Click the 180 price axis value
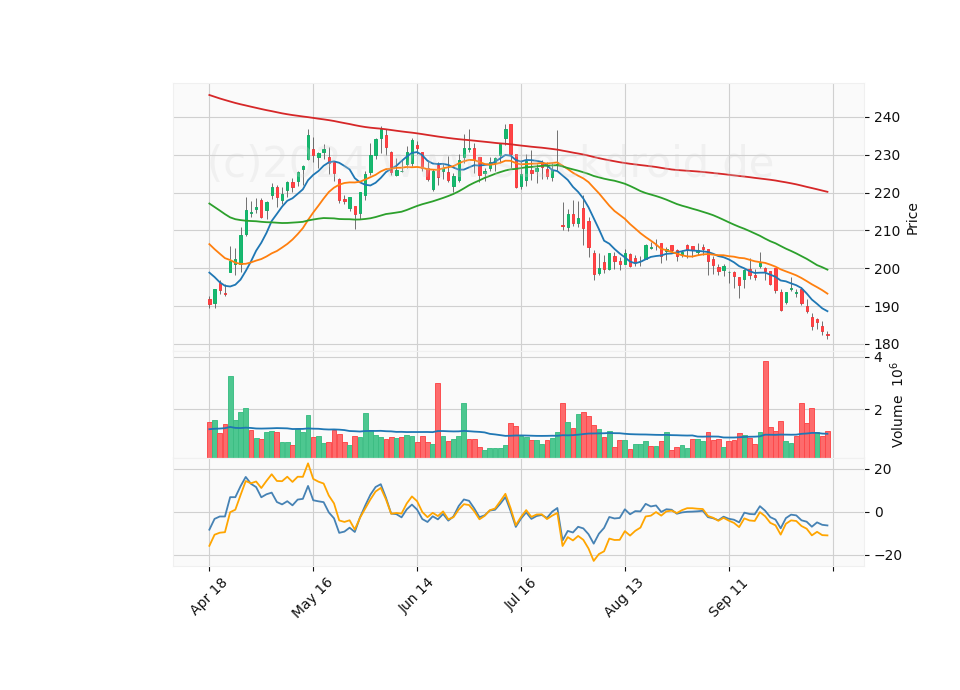Screen dimensions: 960x690 [x=887, y=345]
